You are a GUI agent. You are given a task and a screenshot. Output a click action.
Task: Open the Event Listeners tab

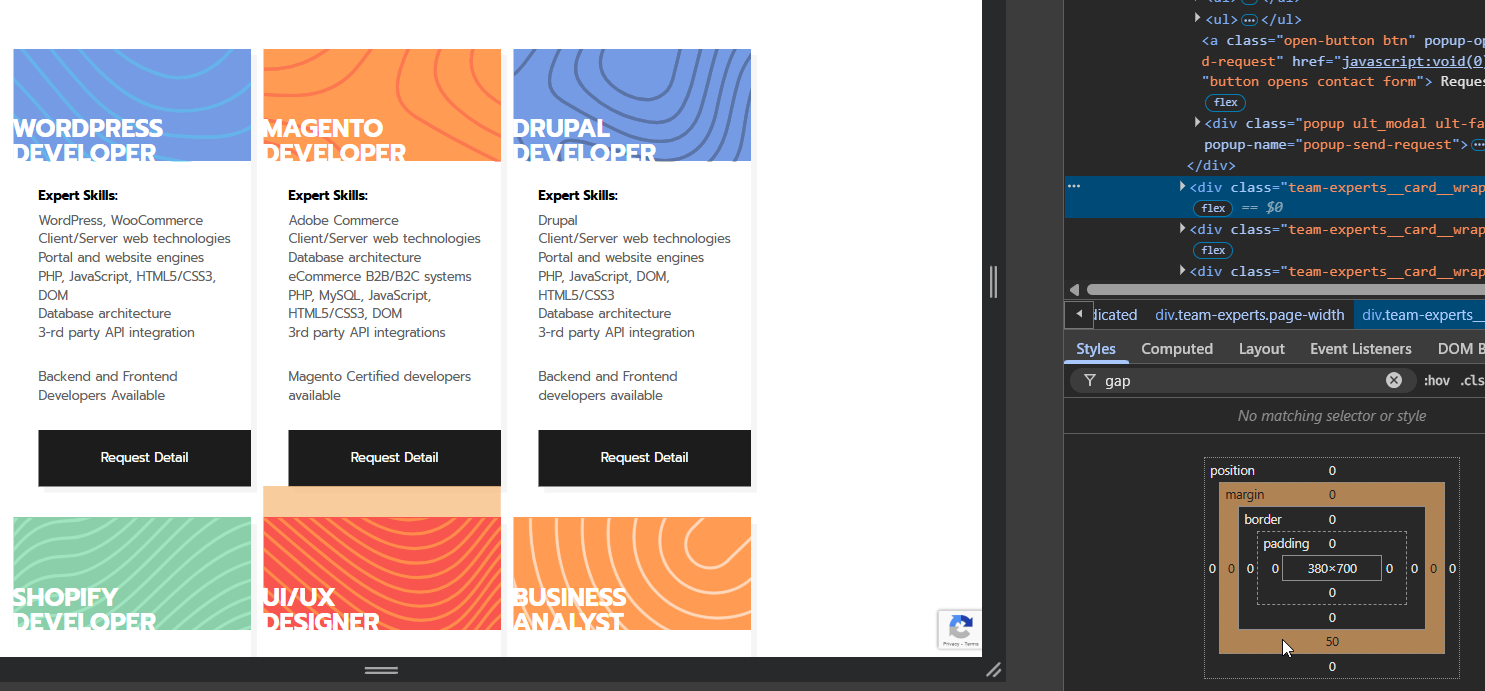point(1361,349)
